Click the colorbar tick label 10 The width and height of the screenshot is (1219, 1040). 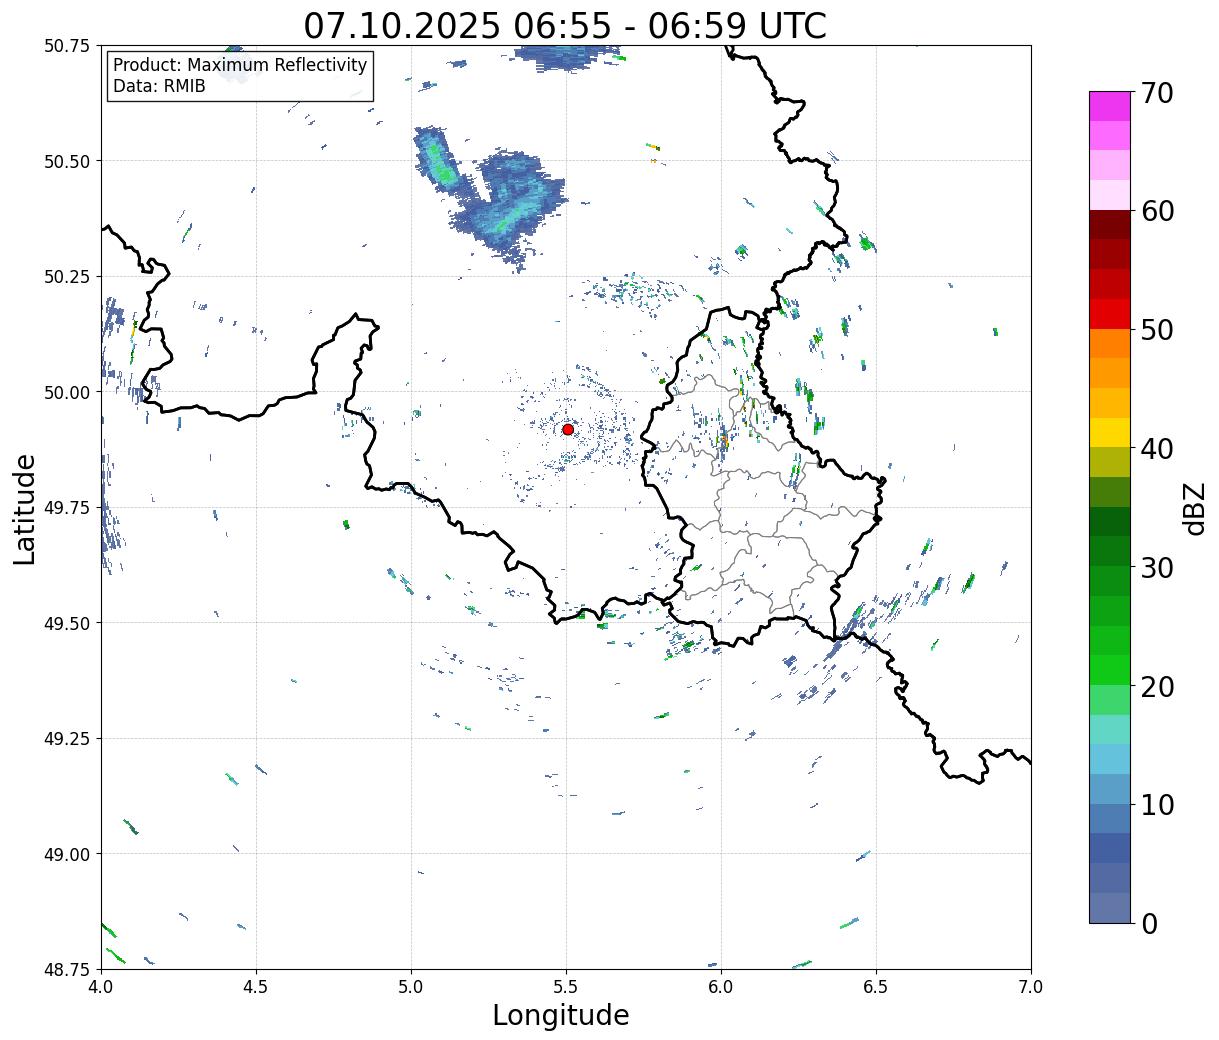point(1156,804)
